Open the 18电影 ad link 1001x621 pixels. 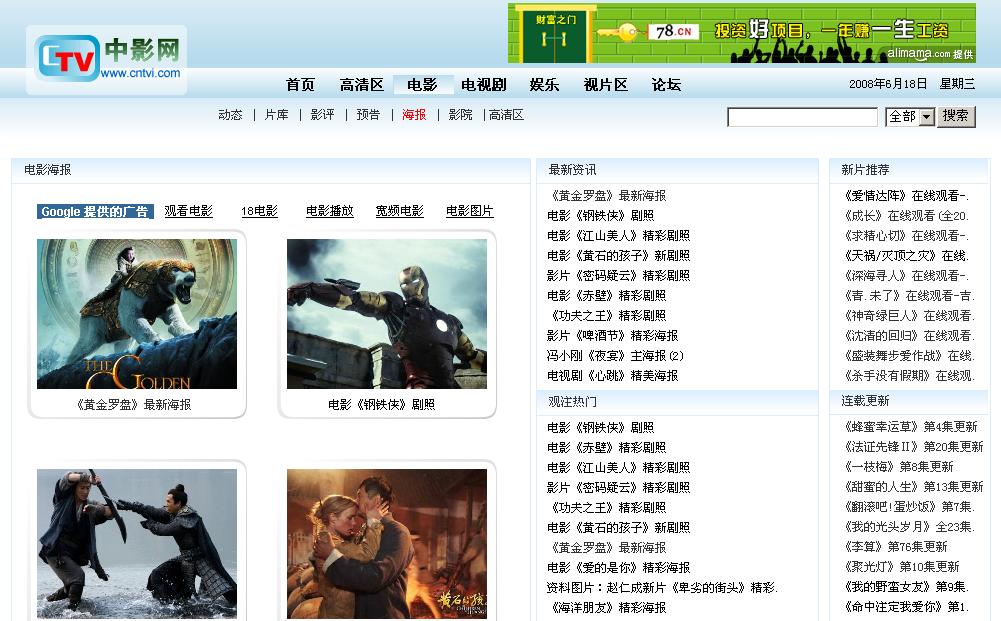259,211
